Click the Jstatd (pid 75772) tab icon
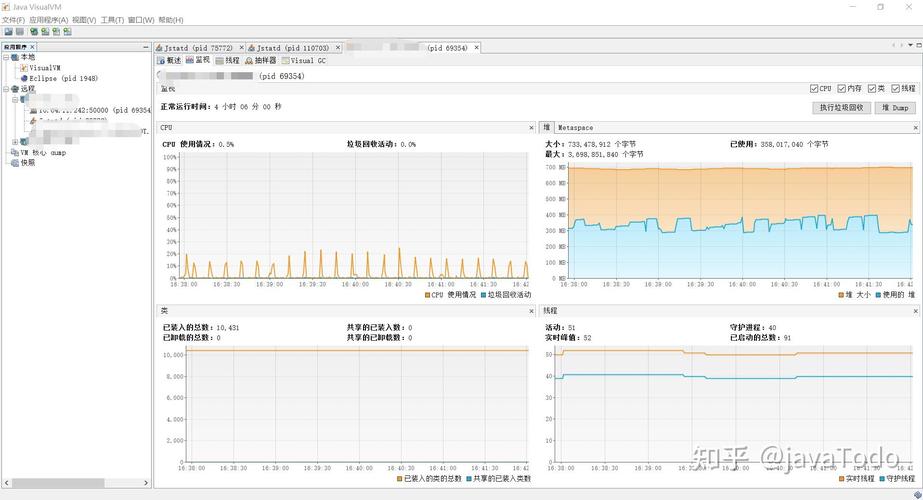Viewport: 923px width, 500px height. pos(159,48)
